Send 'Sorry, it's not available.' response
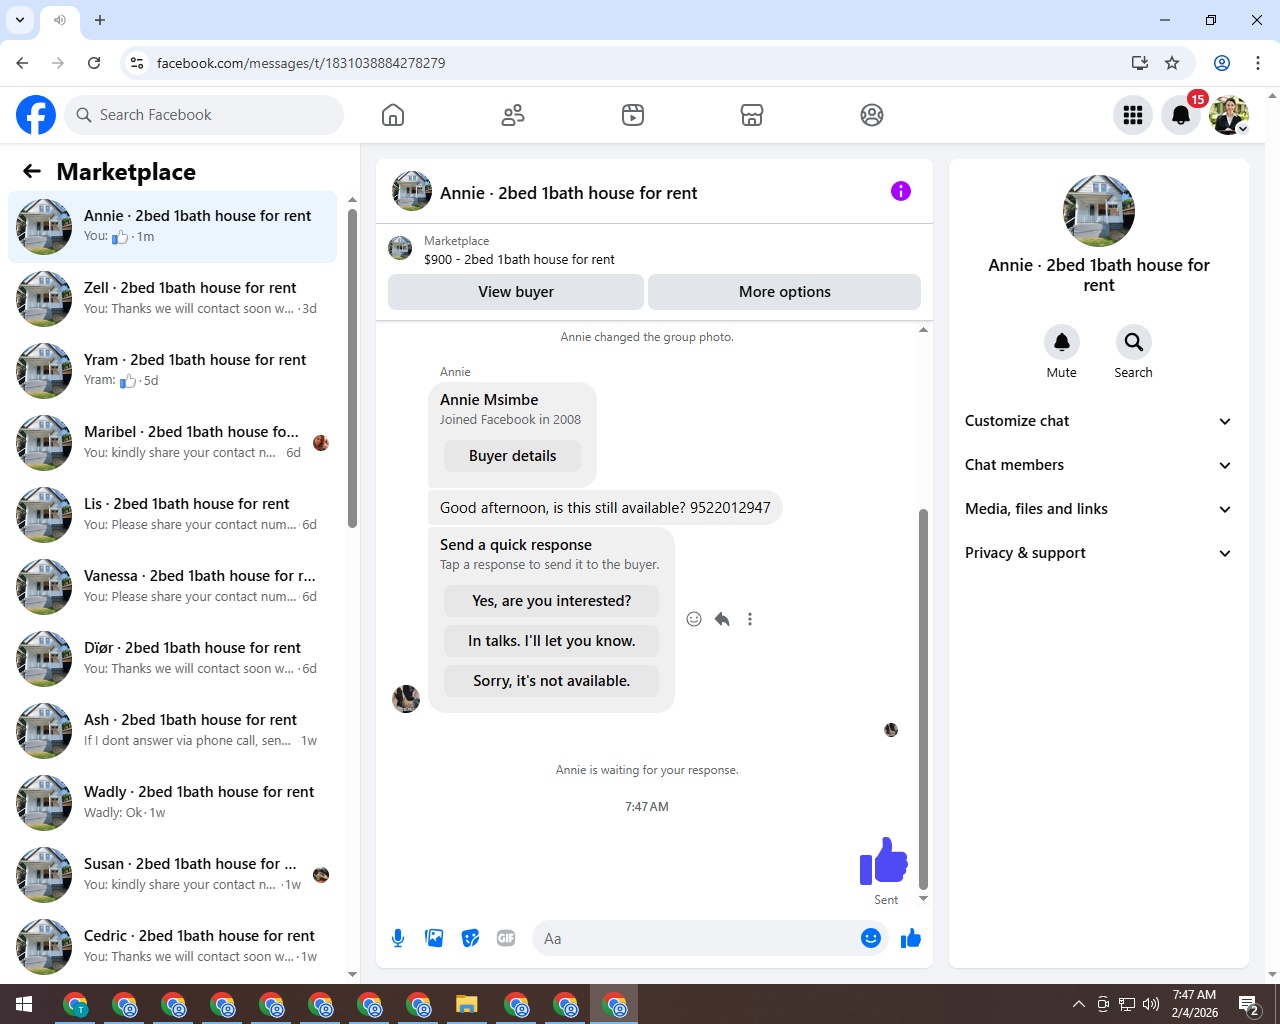 [x=552, y=681]
